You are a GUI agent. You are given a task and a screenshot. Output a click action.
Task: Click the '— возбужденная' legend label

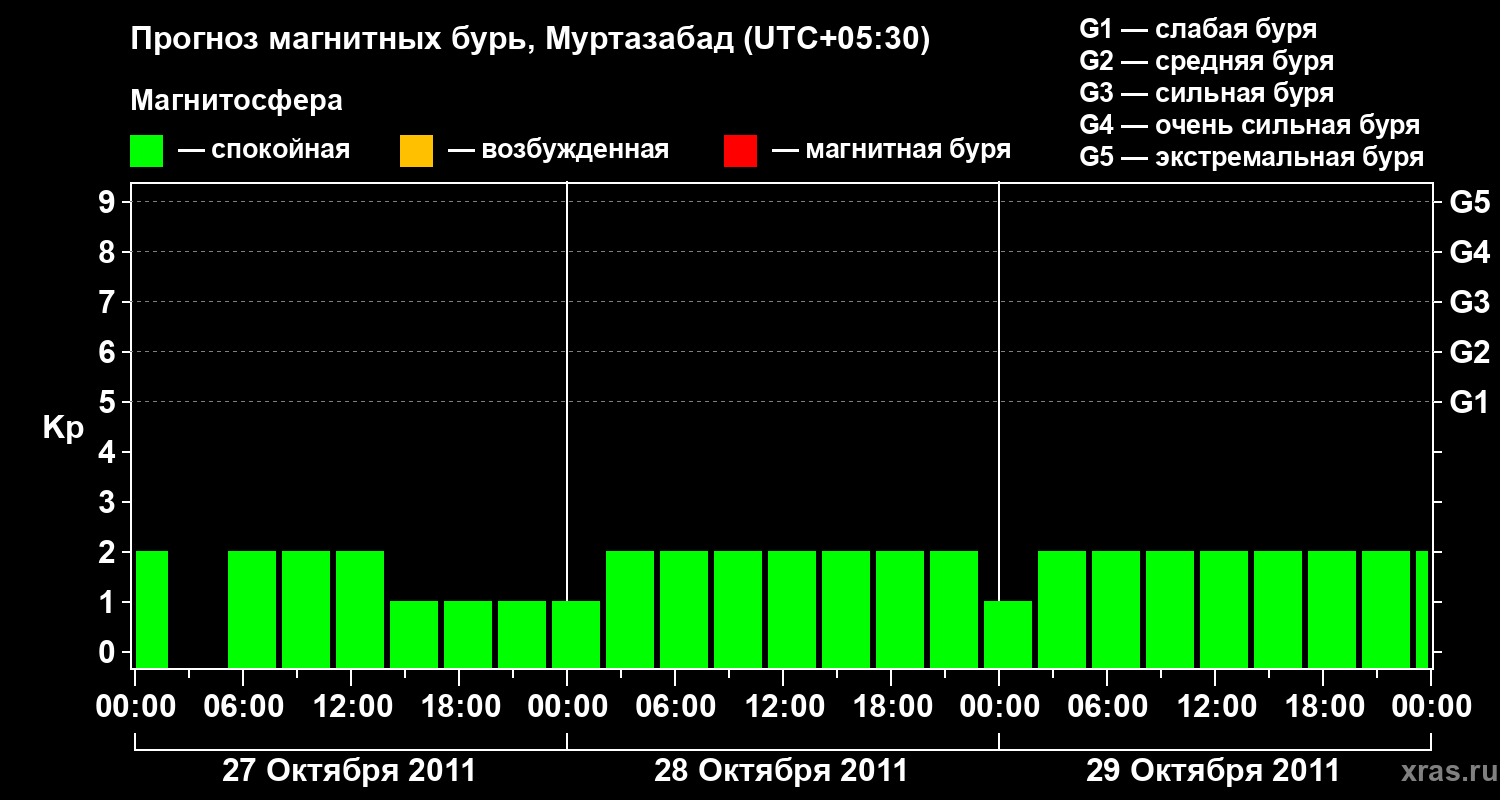click(558, 151)
